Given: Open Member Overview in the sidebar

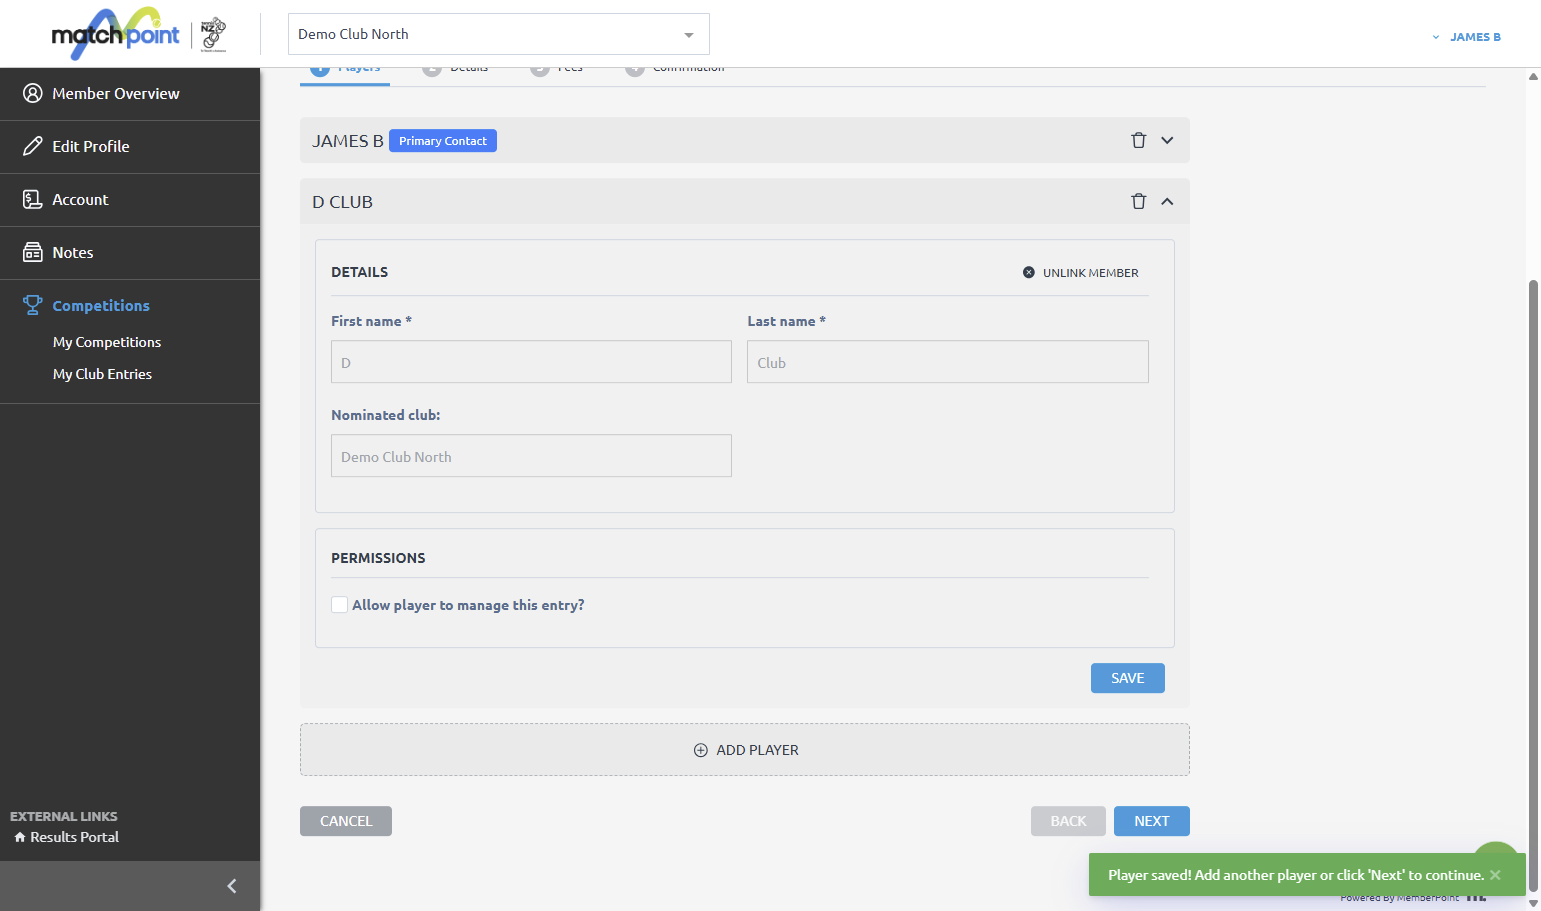Looking at the screenshot, I should [x=130, y=93].
